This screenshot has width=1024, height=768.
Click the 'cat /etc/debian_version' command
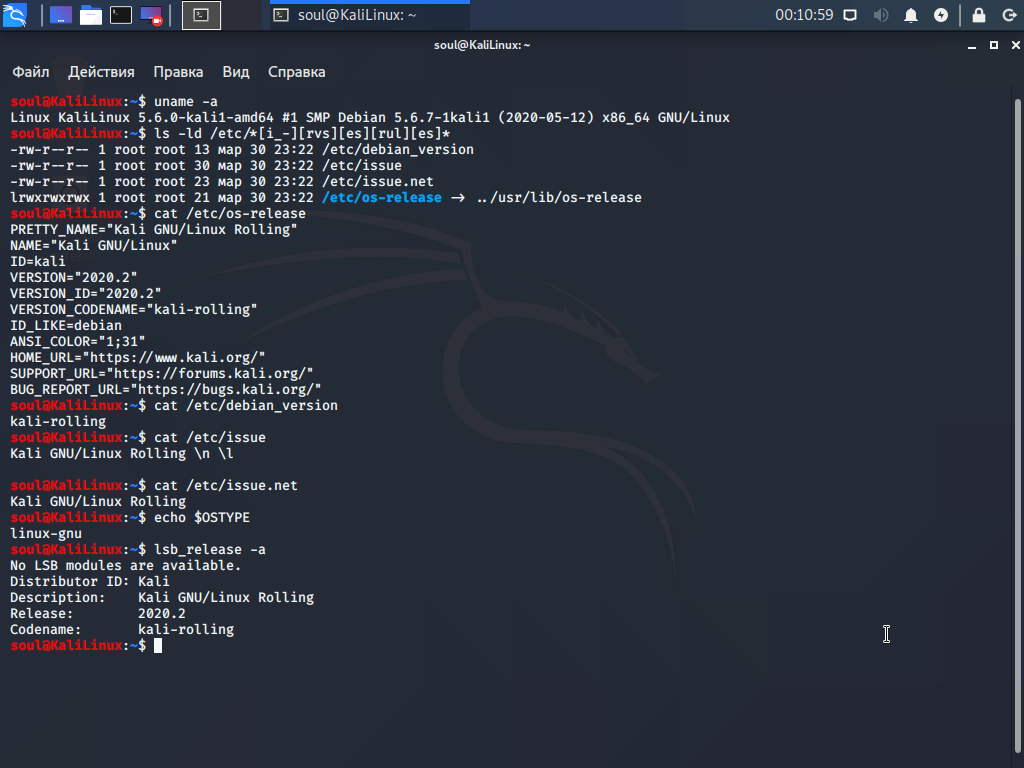pos(246,406)
